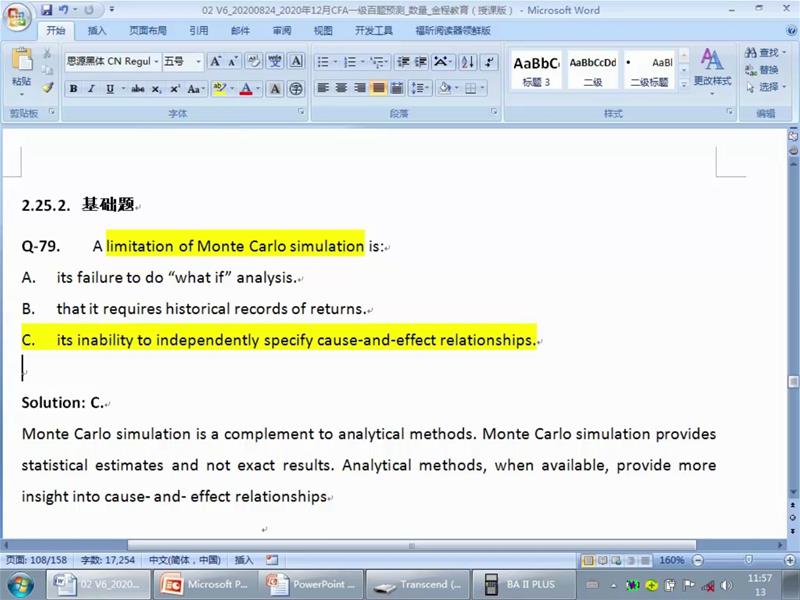Align text right
The width and height of the screenshot is (800, 600).
pyautogui.click(x=360, y=88)
